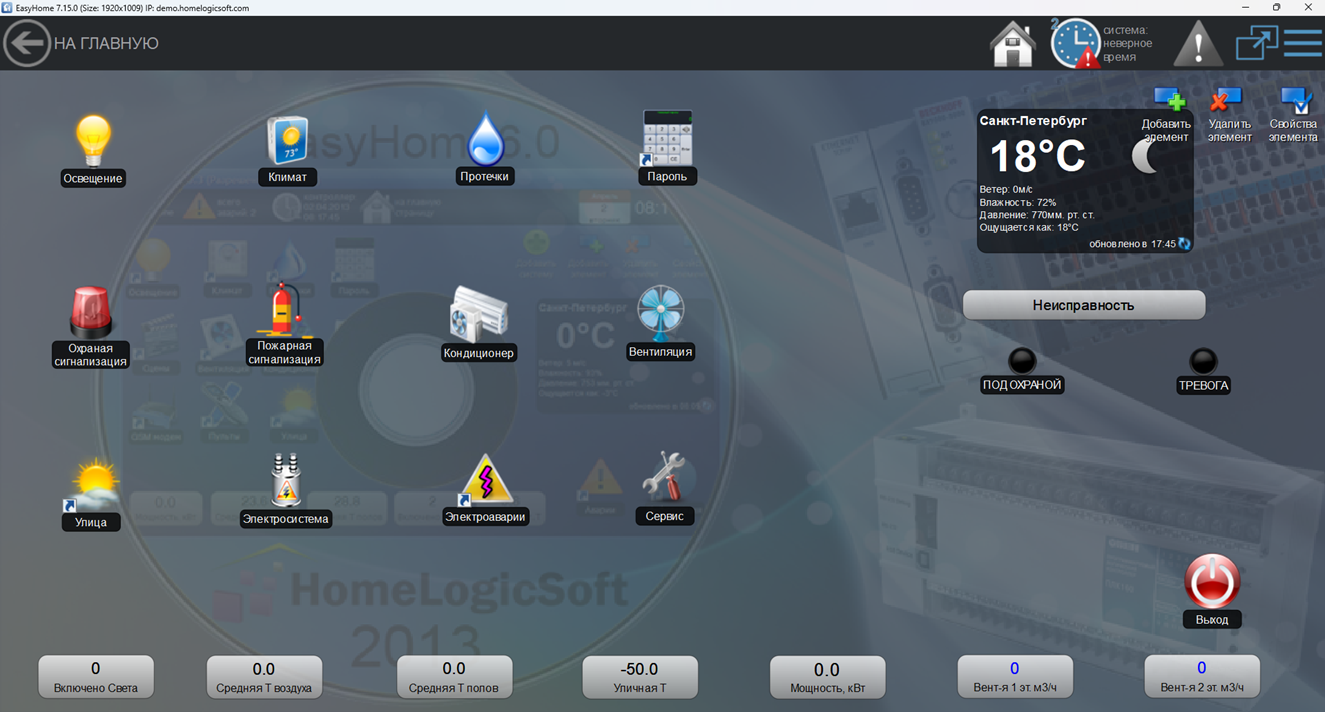
Task: Open the hamburger menu in top bar
Action: click(1303, 44)
